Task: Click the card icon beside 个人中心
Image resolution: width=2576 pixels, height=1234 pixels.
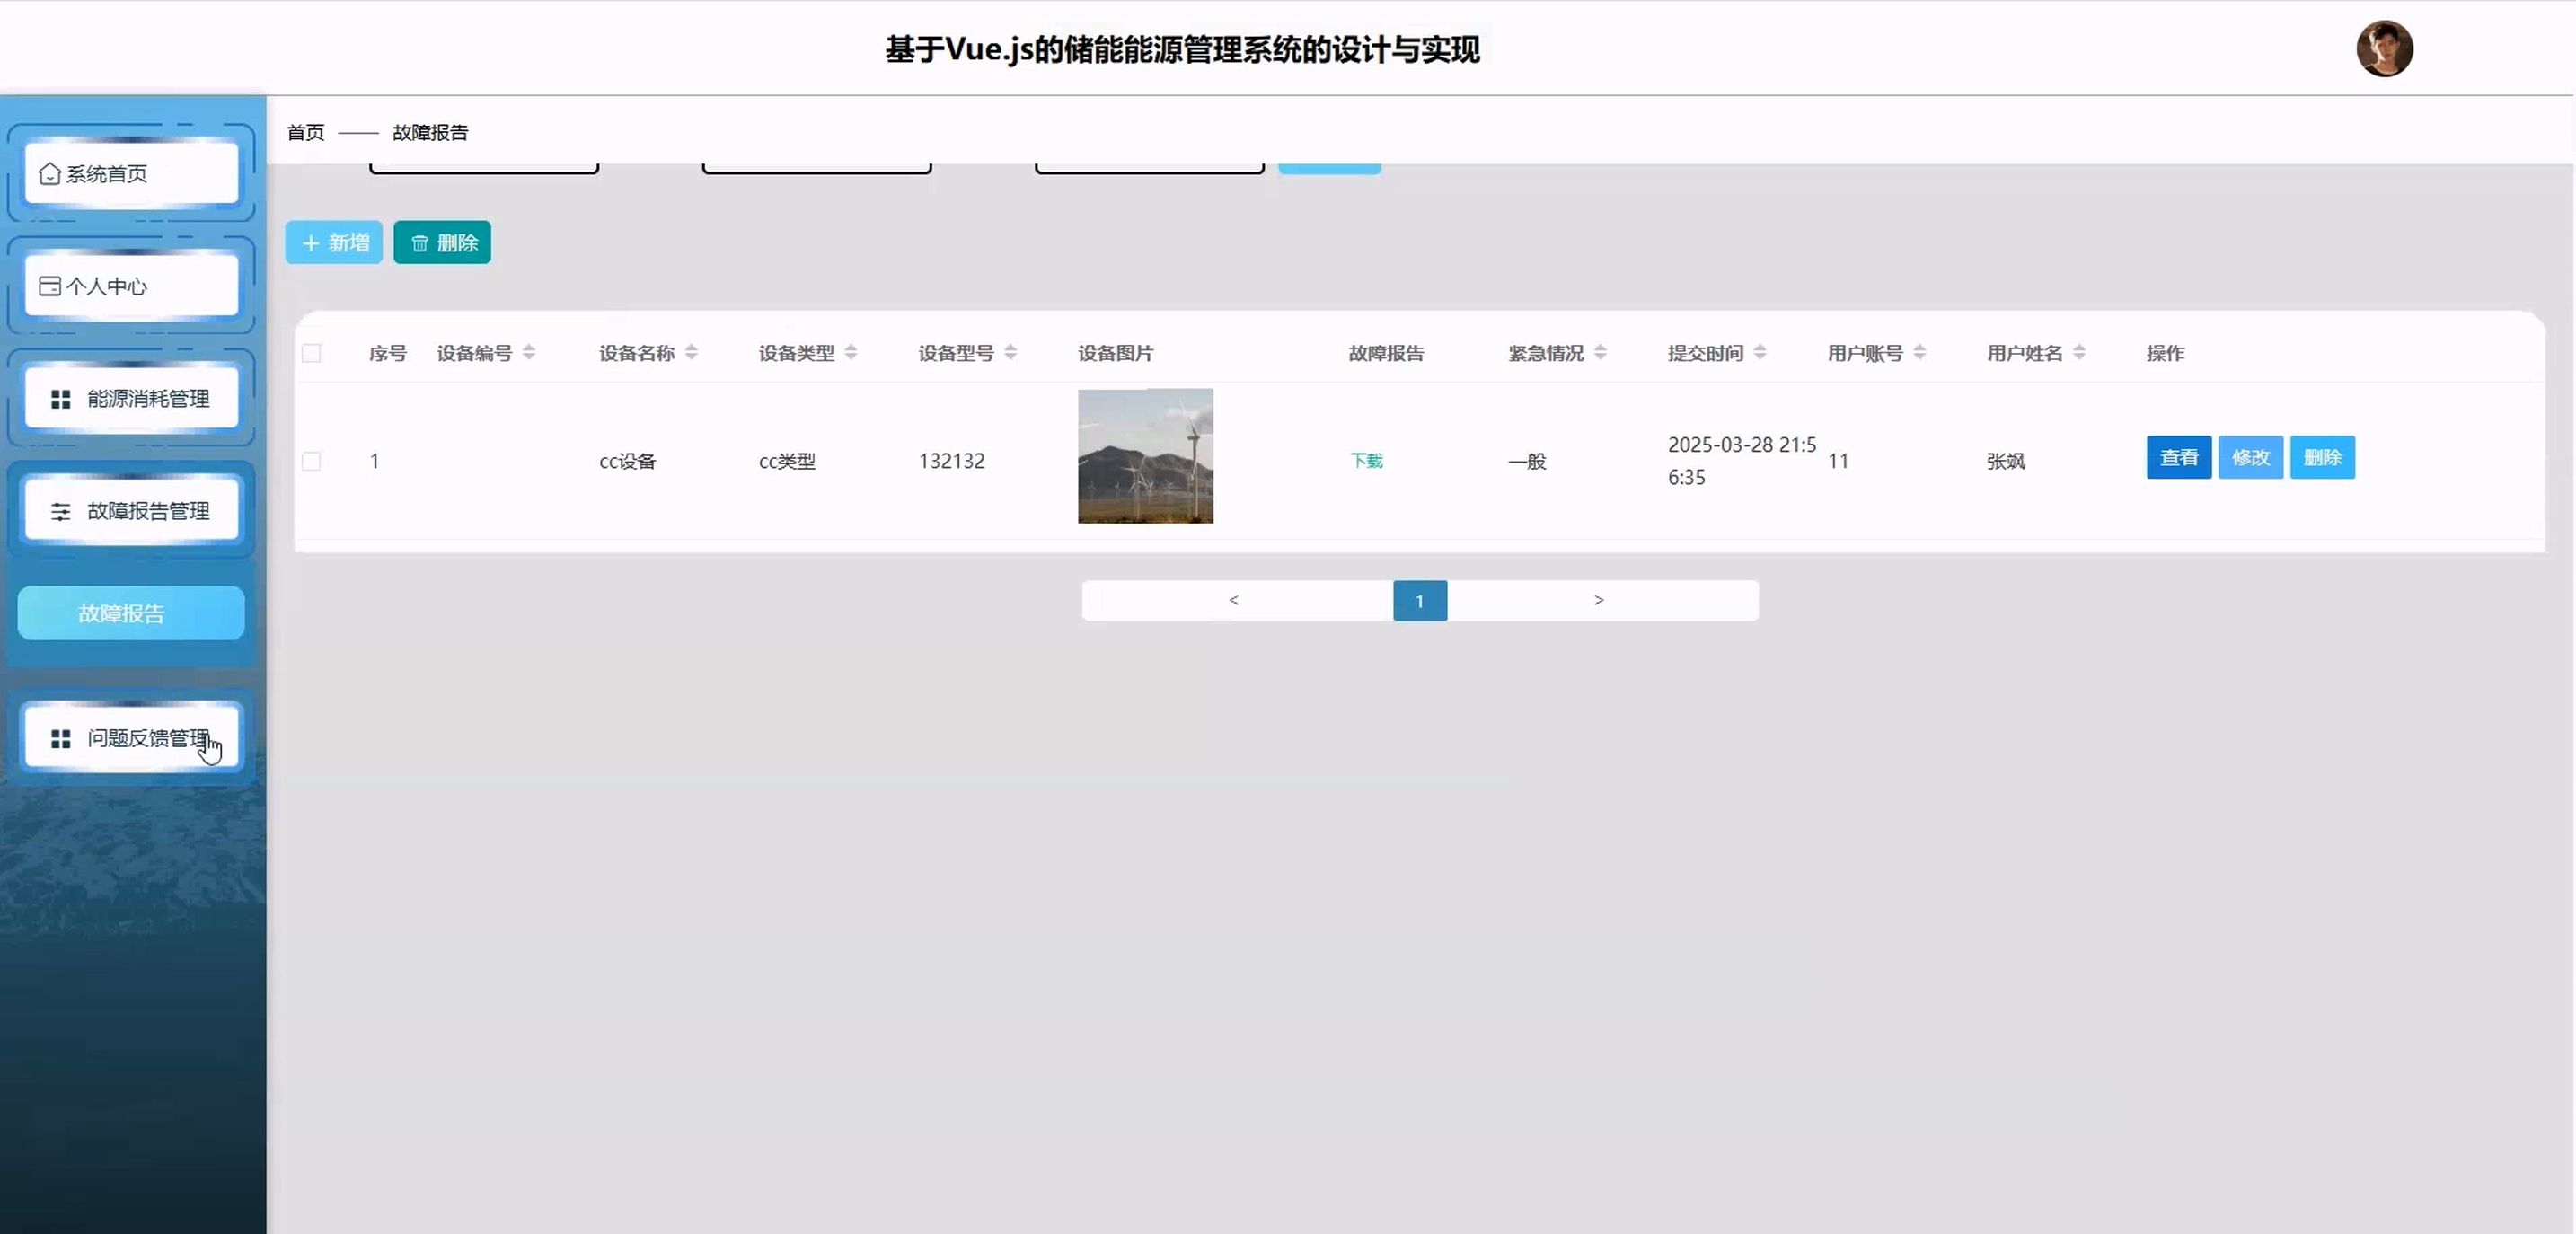Action: click(x=49, y=287)
